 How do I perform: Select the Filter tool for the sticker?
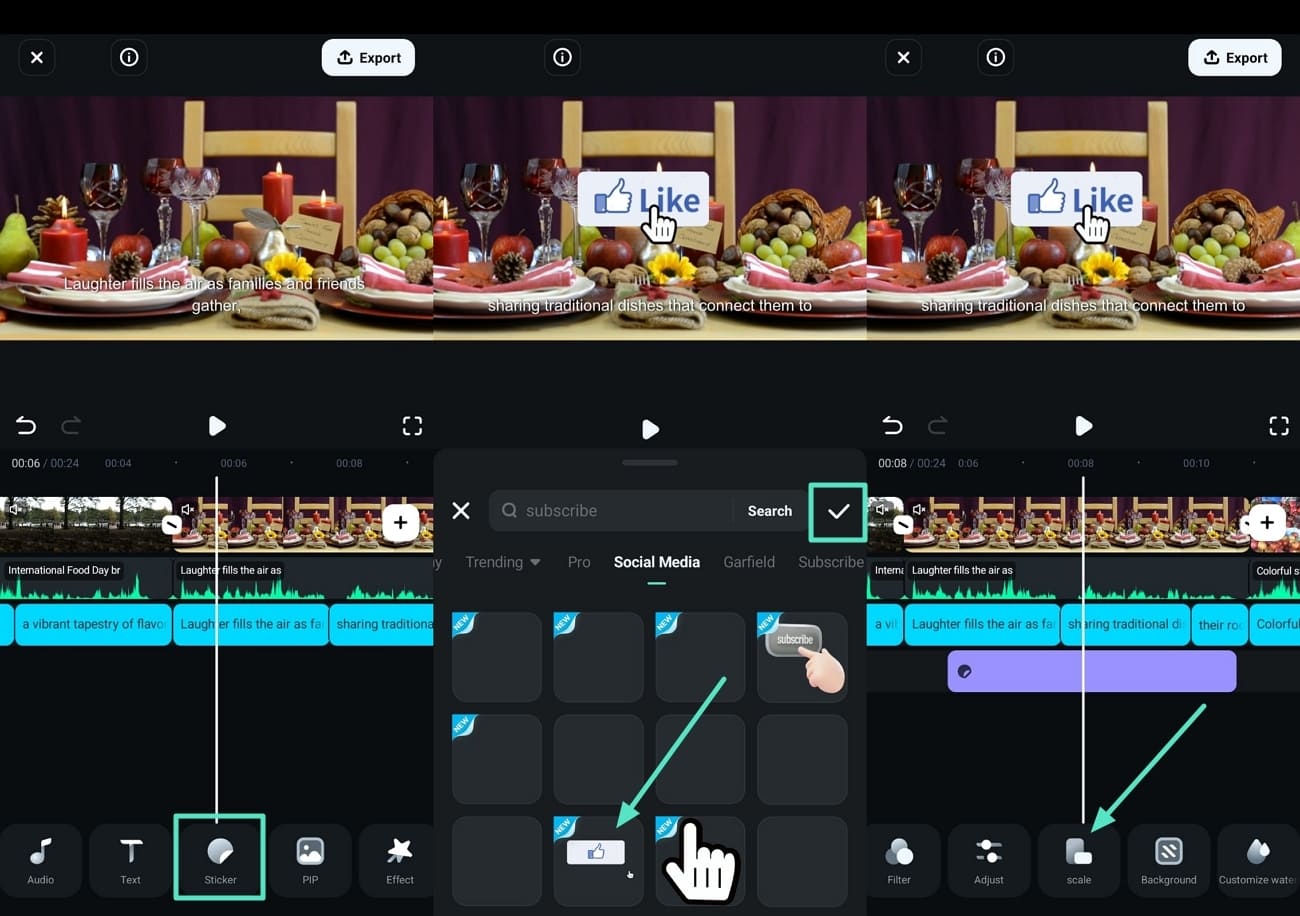[x=899, y=861]
